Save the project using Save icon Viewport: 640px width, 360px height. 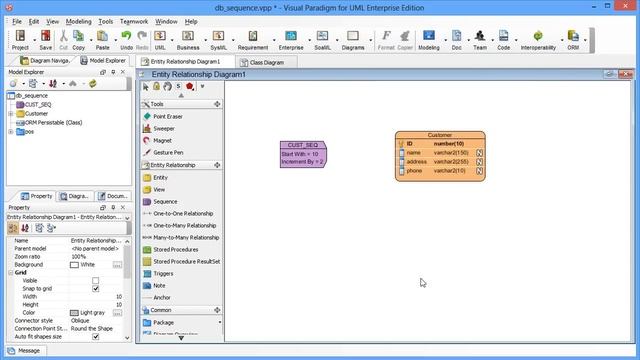coord(45,40)
